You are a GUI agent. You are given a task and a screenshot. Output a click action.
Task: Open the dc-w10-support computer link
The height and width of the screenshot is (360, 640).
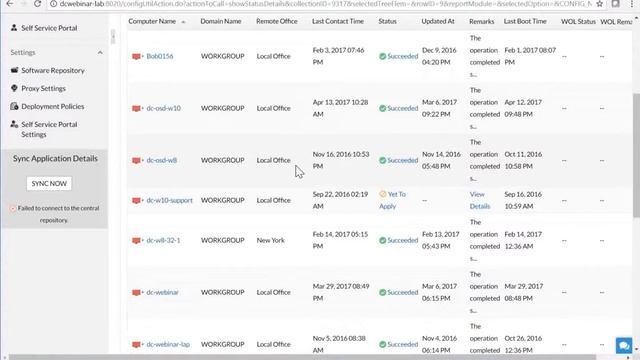(169, 200)
